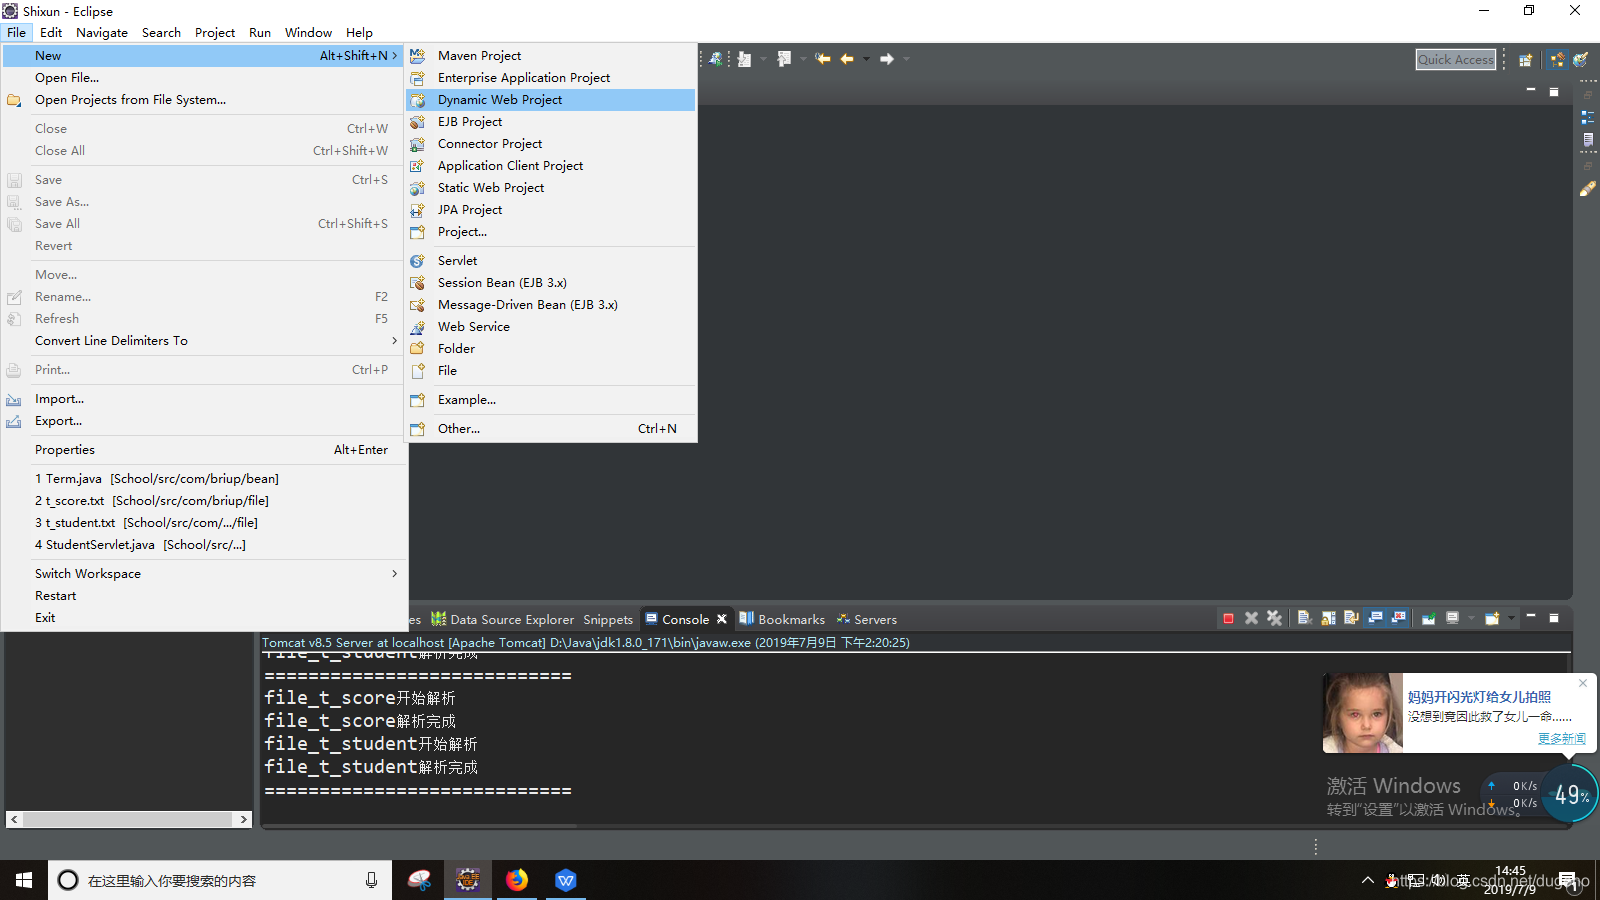
Task: Click the Open Perspective icon
Action: click(1526, 60)
